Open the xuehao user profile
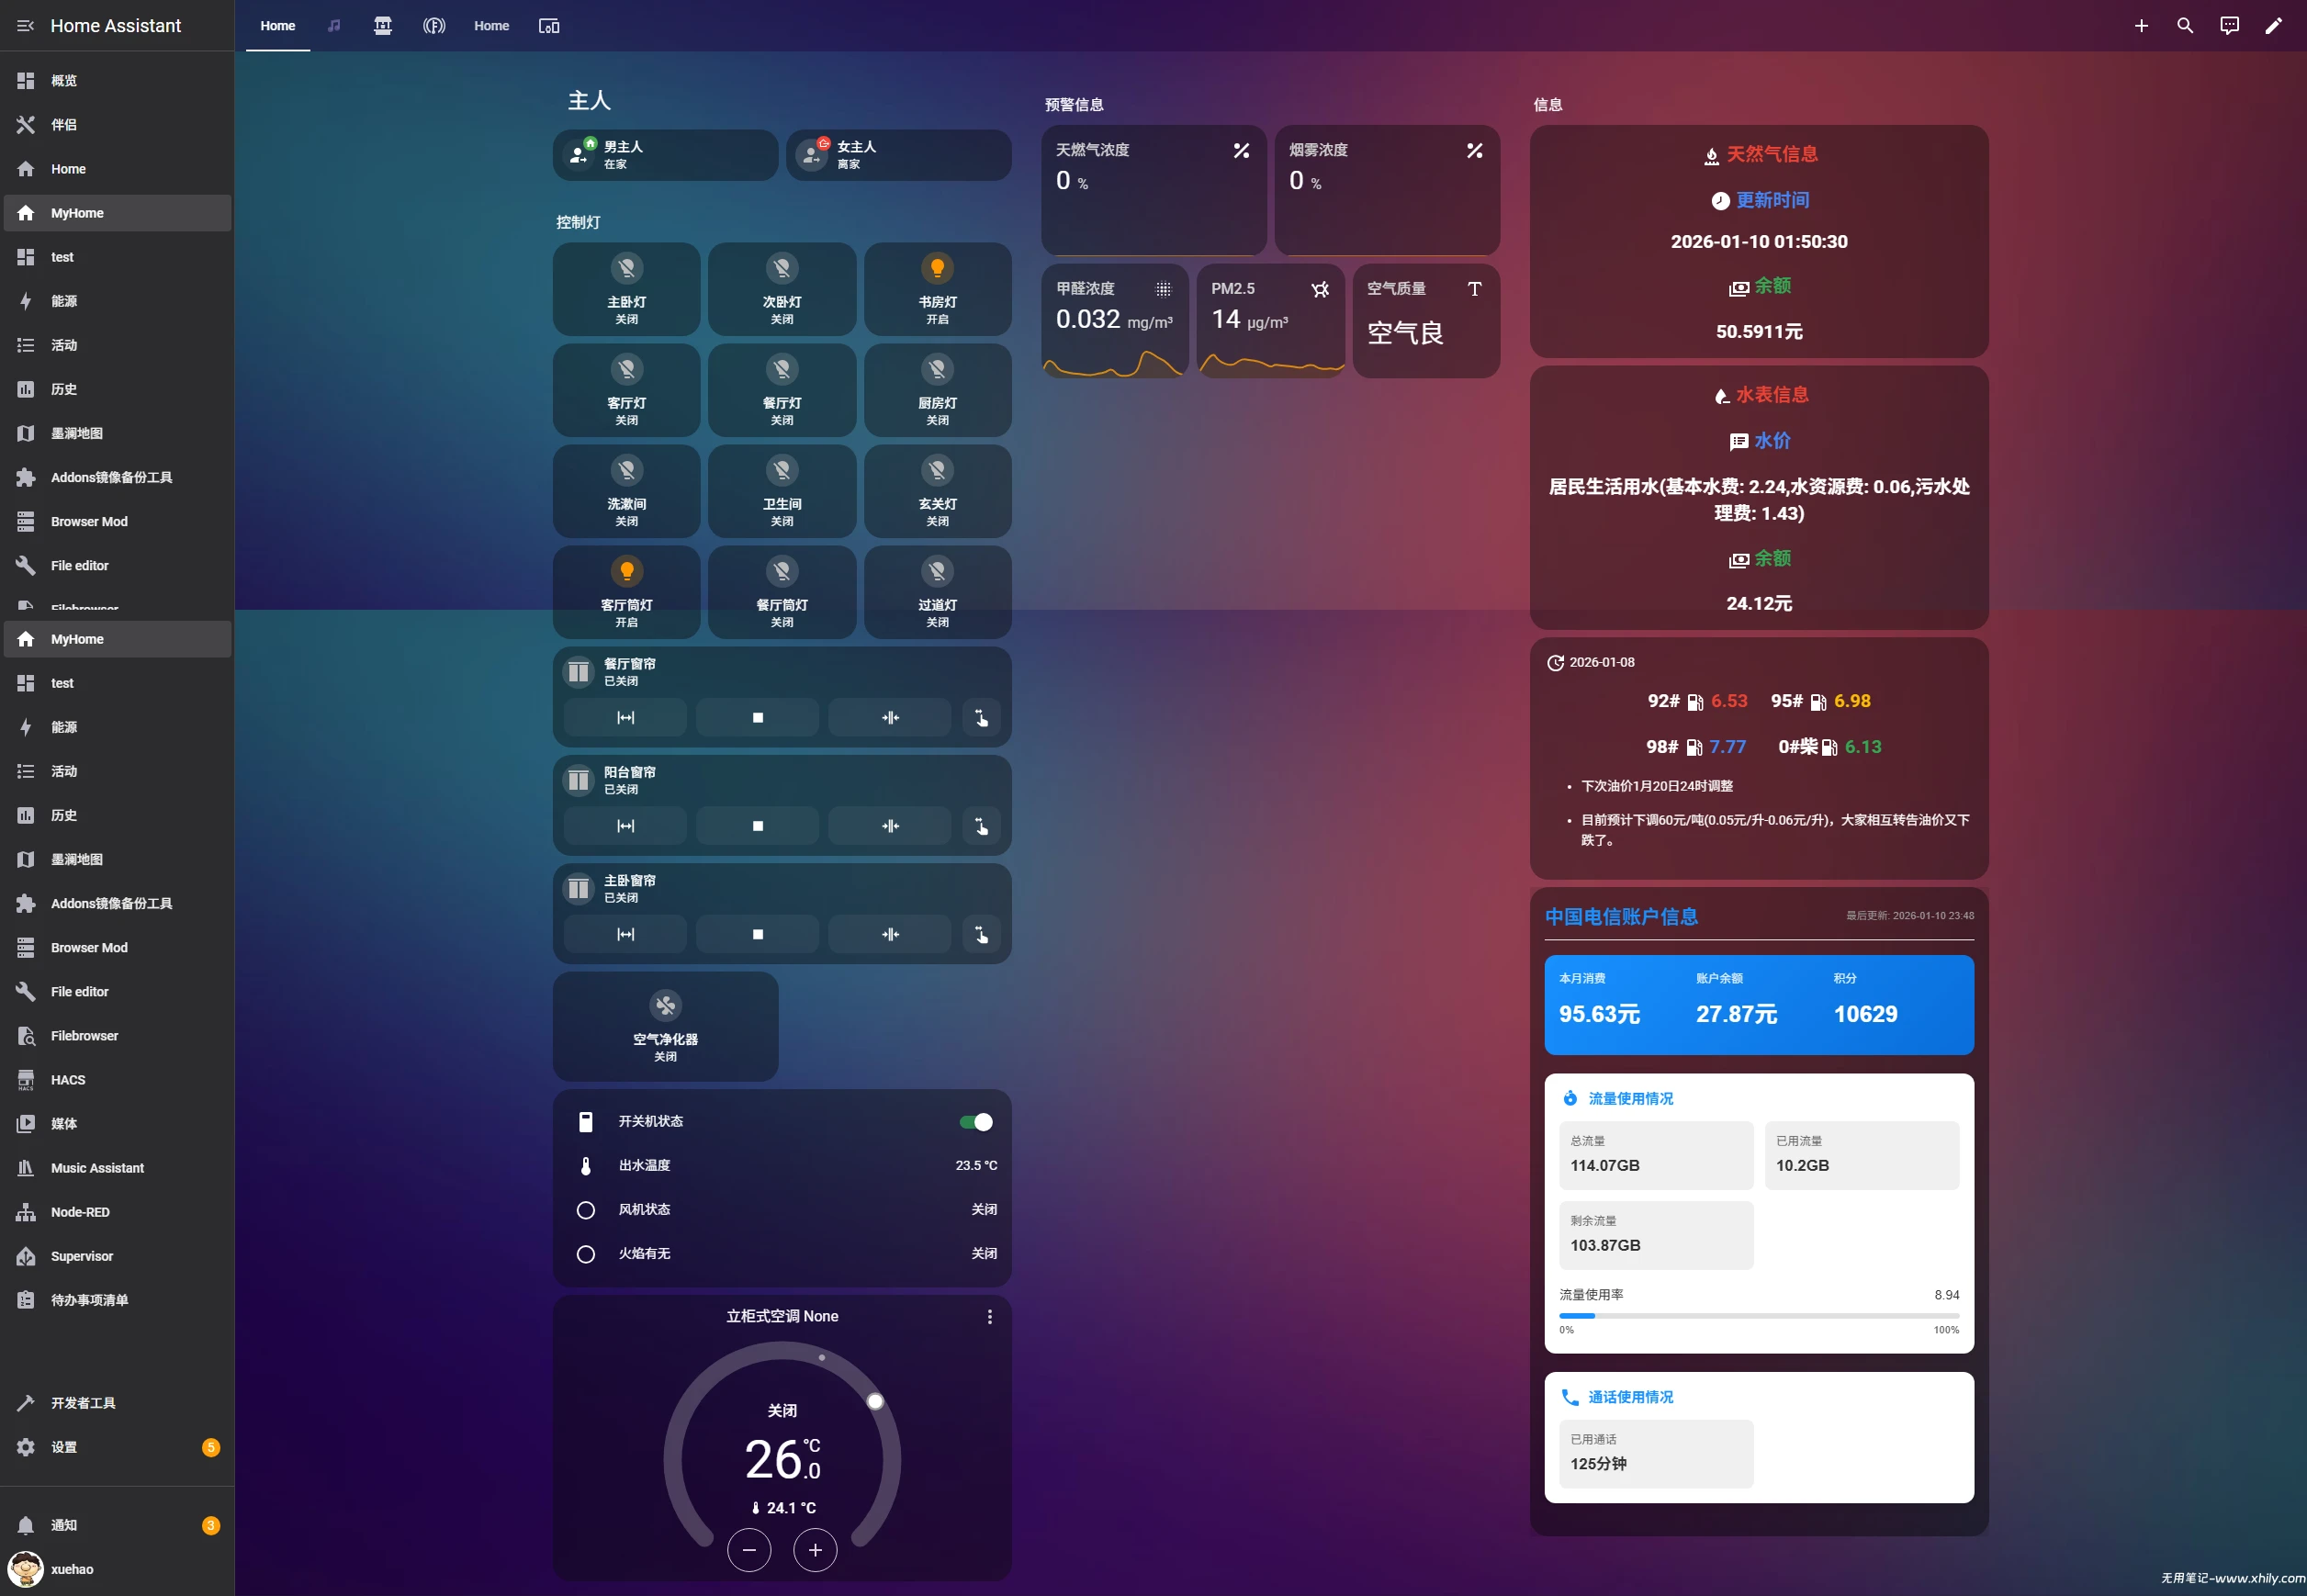This screenshot has width=2307, height=1596. tap(72, 1569)
